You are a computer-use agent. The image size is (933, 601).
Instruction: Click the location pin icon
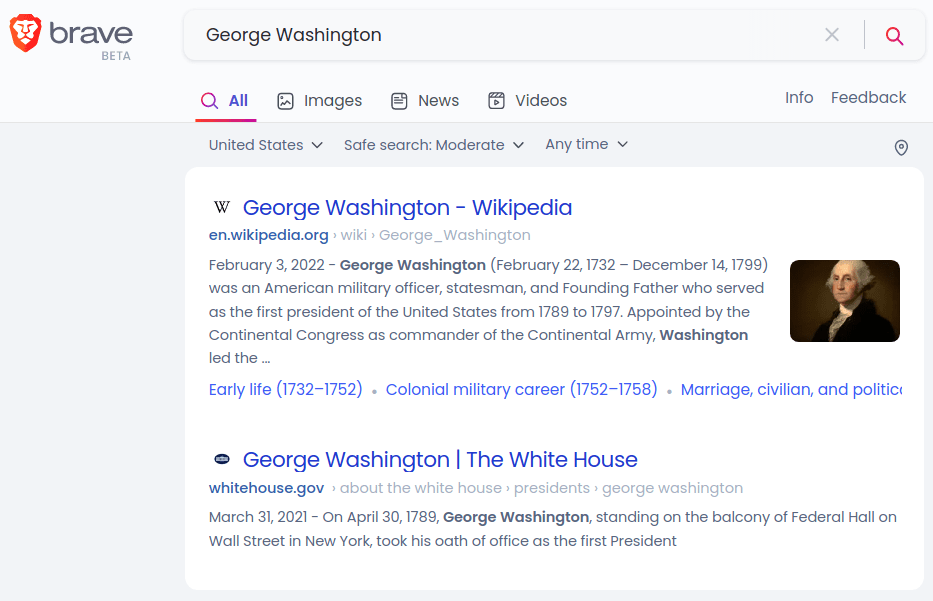(x=901, y=147)
